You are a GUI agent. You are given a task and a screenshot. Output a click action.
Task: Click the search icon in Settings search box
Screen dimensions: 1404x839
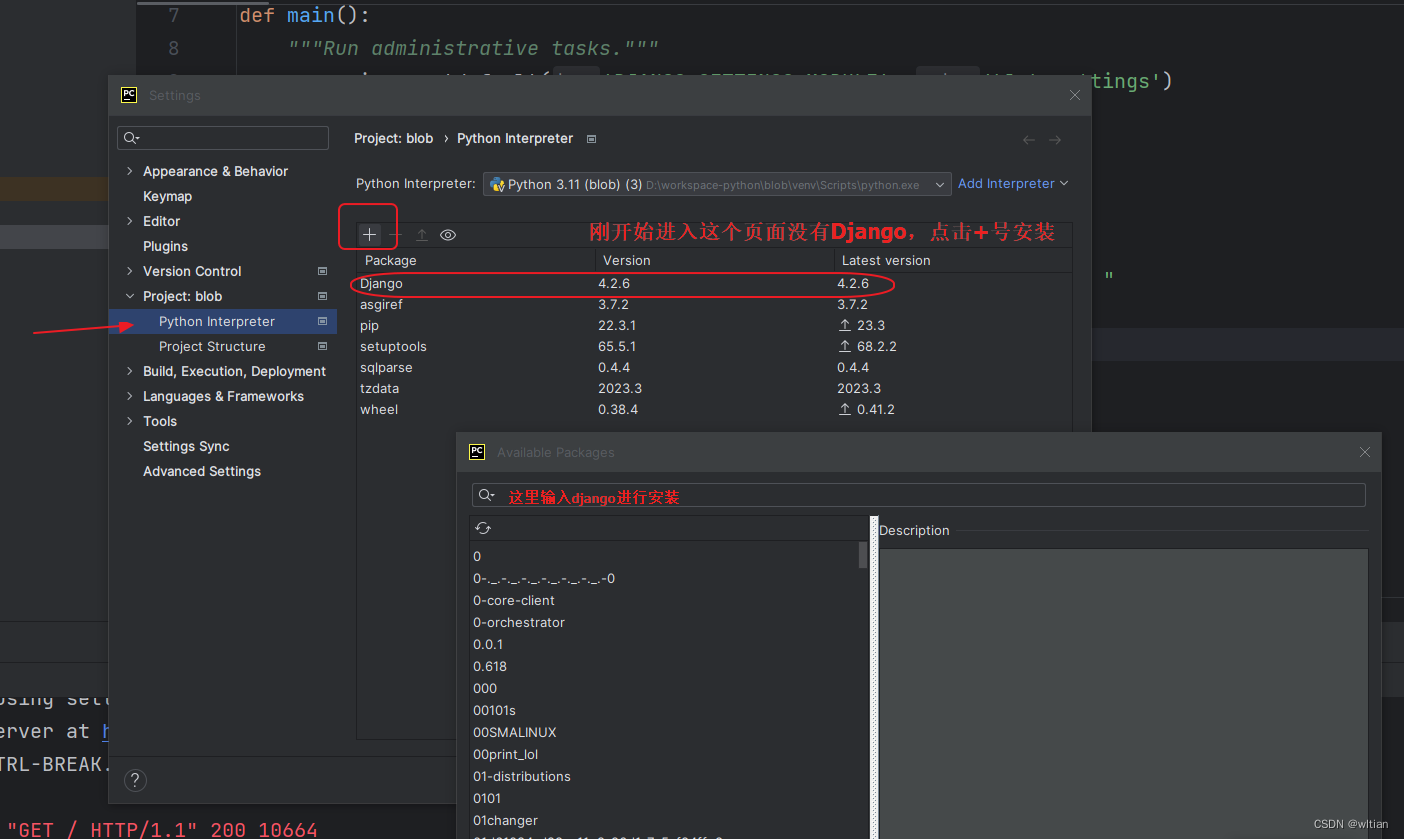click(131, 138)
